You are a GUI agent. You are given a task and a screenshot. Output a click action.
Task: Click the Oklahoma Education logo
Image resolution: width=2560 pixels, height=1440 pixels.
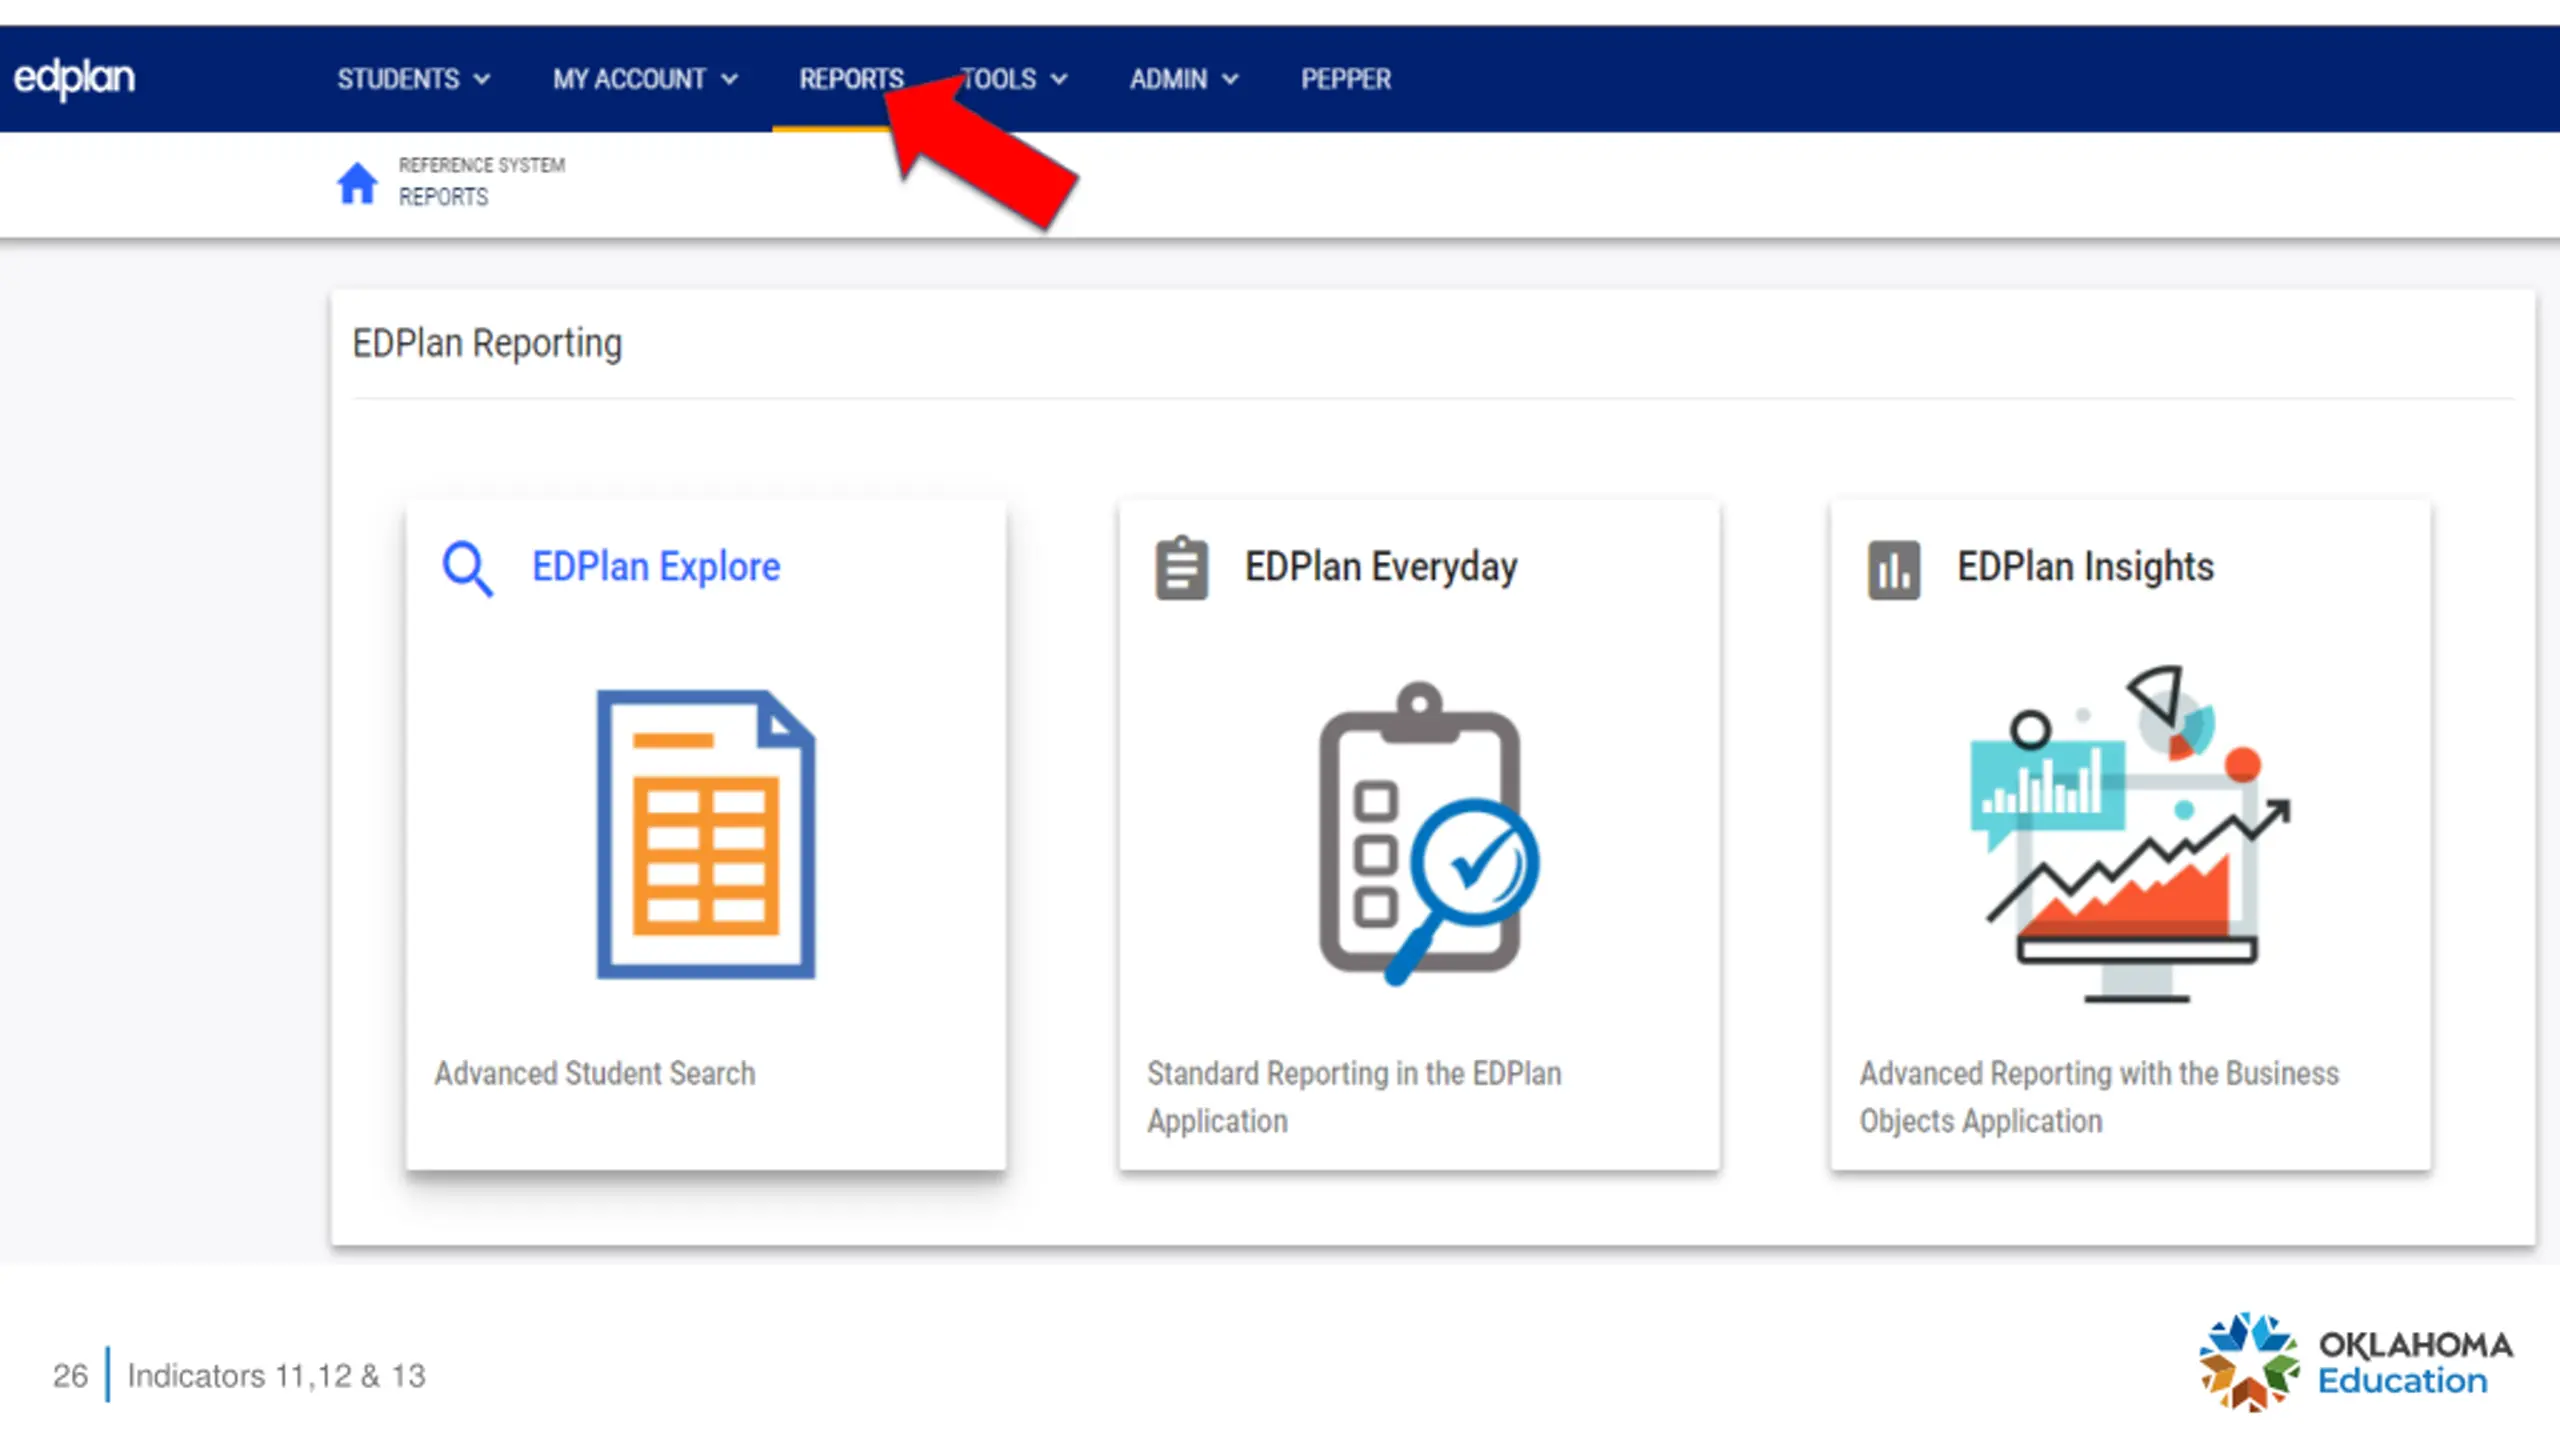[2355, 1362]
